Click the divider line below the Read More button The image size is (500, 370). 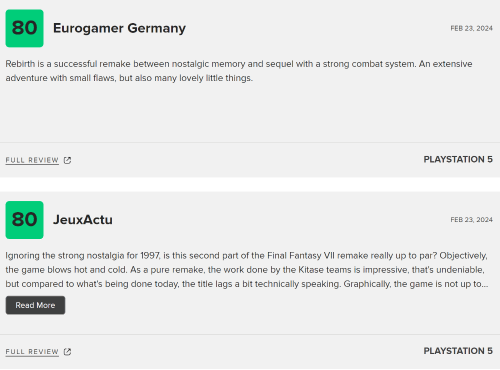(250, 334)
